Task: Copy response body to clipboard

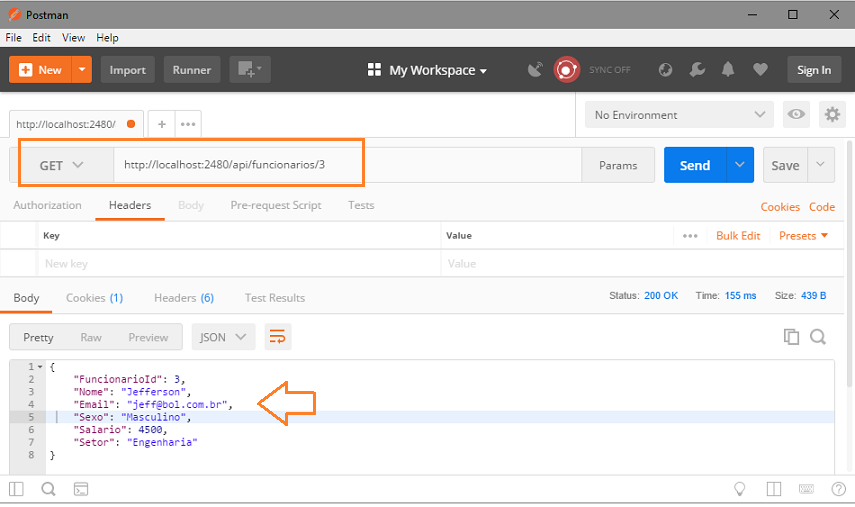Action: [x=791, y=337]
